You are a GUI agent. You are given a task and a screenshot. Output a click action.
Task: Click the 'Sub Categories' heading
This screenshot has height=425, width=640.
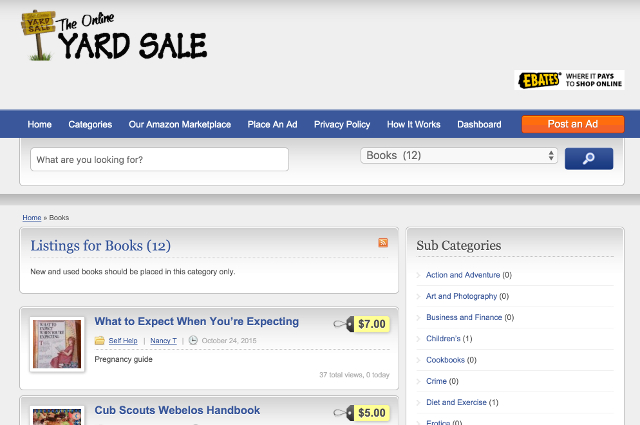pyautogui.click(x=459, y=246)
